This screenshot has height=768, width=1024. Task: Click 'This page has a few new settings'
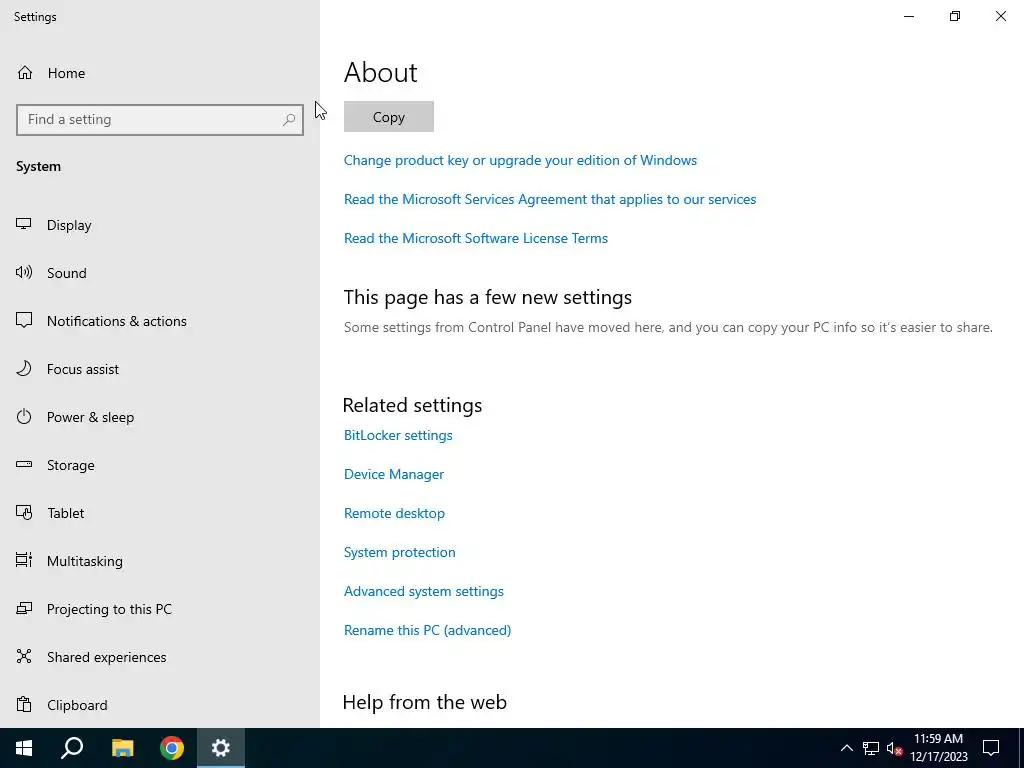point(488,297)
